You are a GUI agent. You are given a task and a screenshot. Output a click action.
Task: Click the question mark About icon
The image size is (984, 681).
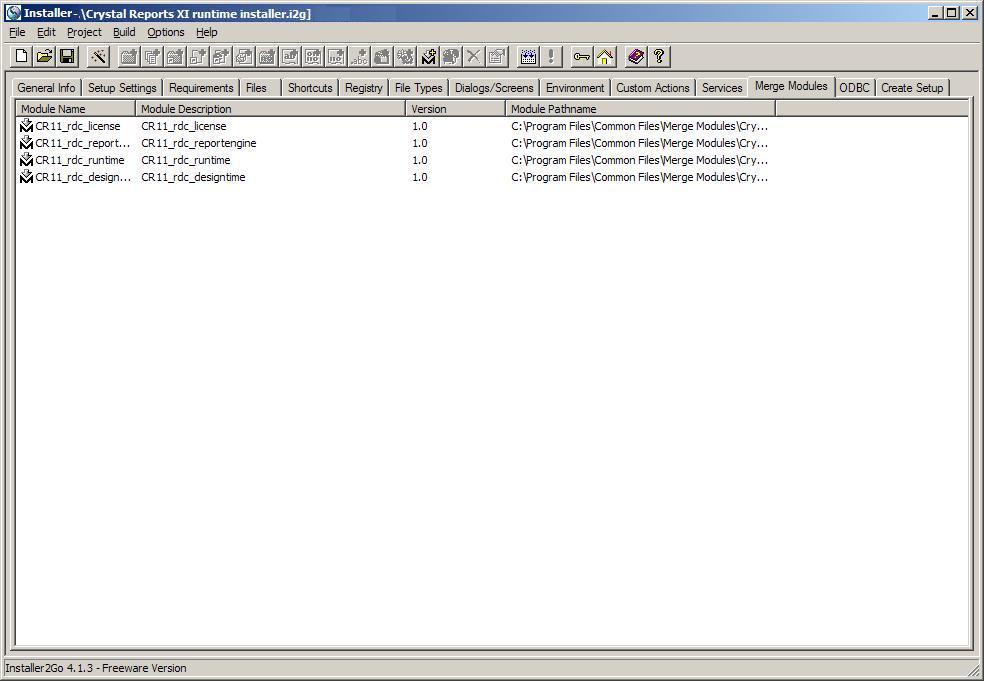[x=658, y=57]
